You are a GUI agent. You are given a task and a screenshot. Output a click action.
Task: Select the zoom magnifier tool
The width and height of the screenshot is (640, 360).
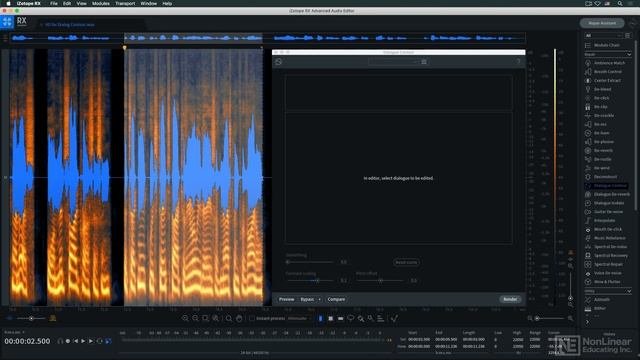(x=229, y=318)
